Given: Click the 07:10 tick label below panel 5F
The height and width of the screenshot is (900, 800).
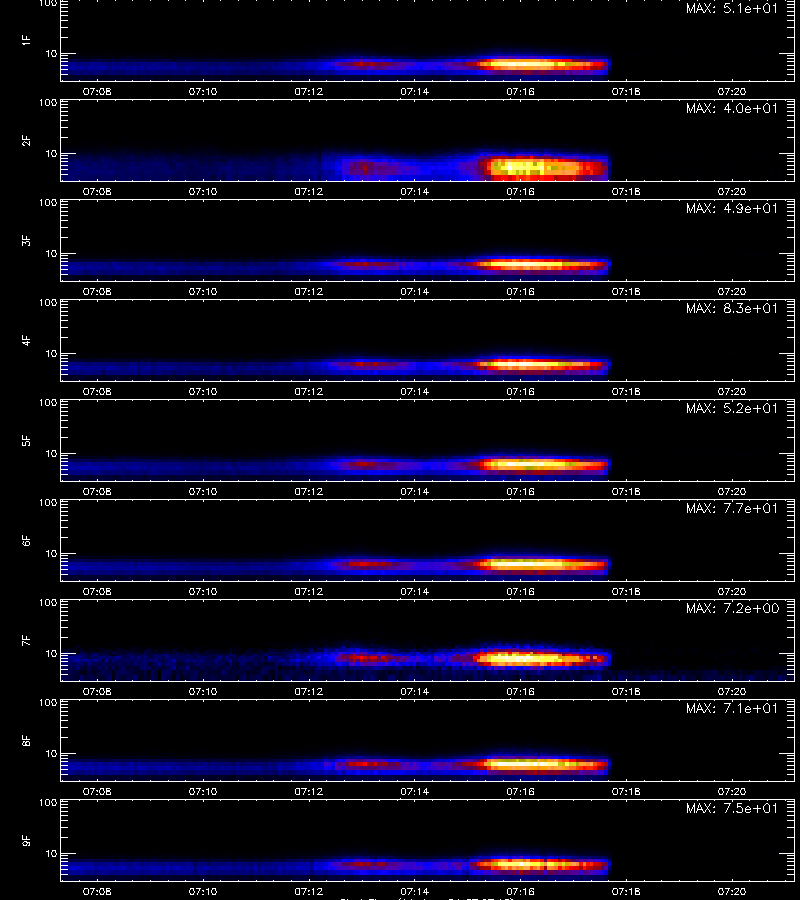Looking at the screenshot, I should point(203,491).
